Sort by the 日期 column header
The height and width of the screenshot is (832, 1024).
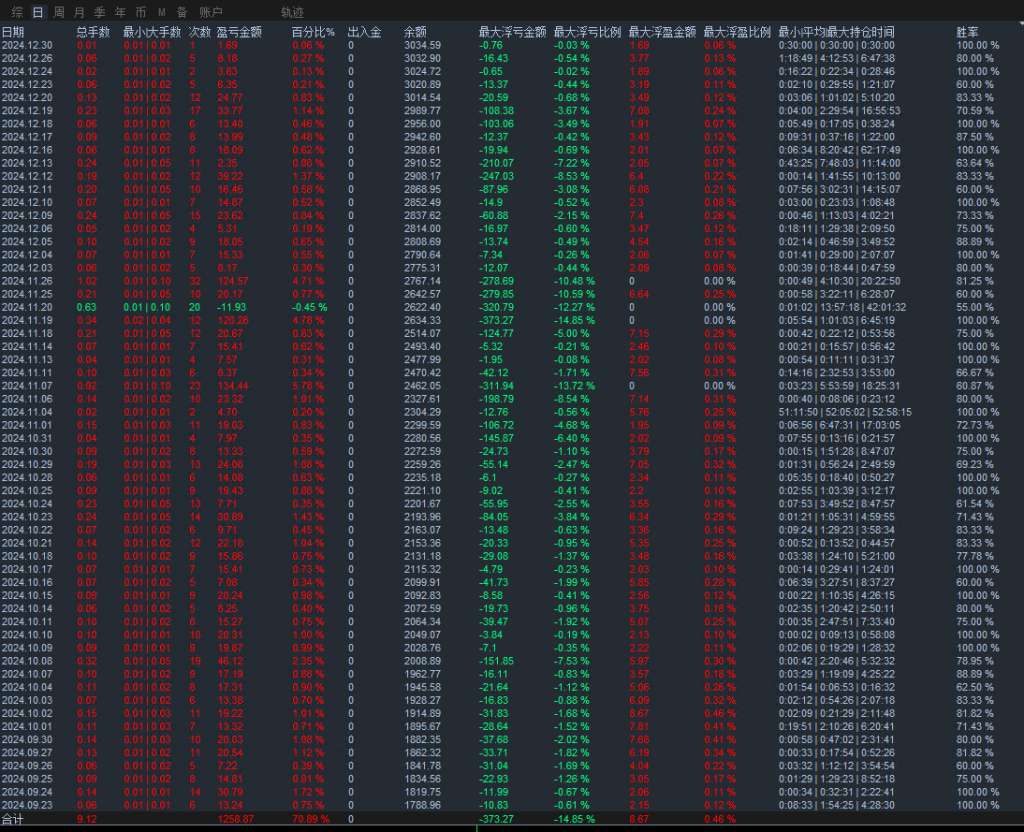pos(13,32)
